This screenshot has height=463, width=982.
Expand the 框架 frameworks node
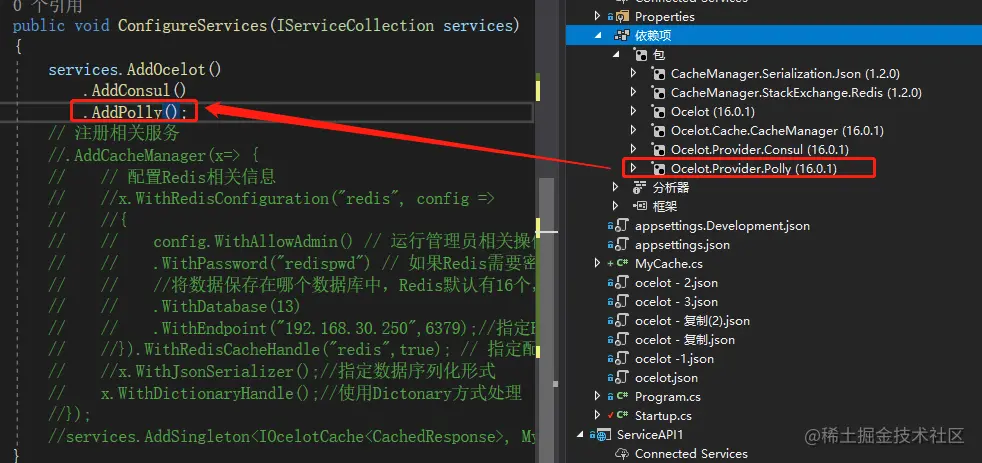pyautogui.click(x=616, y=205)
